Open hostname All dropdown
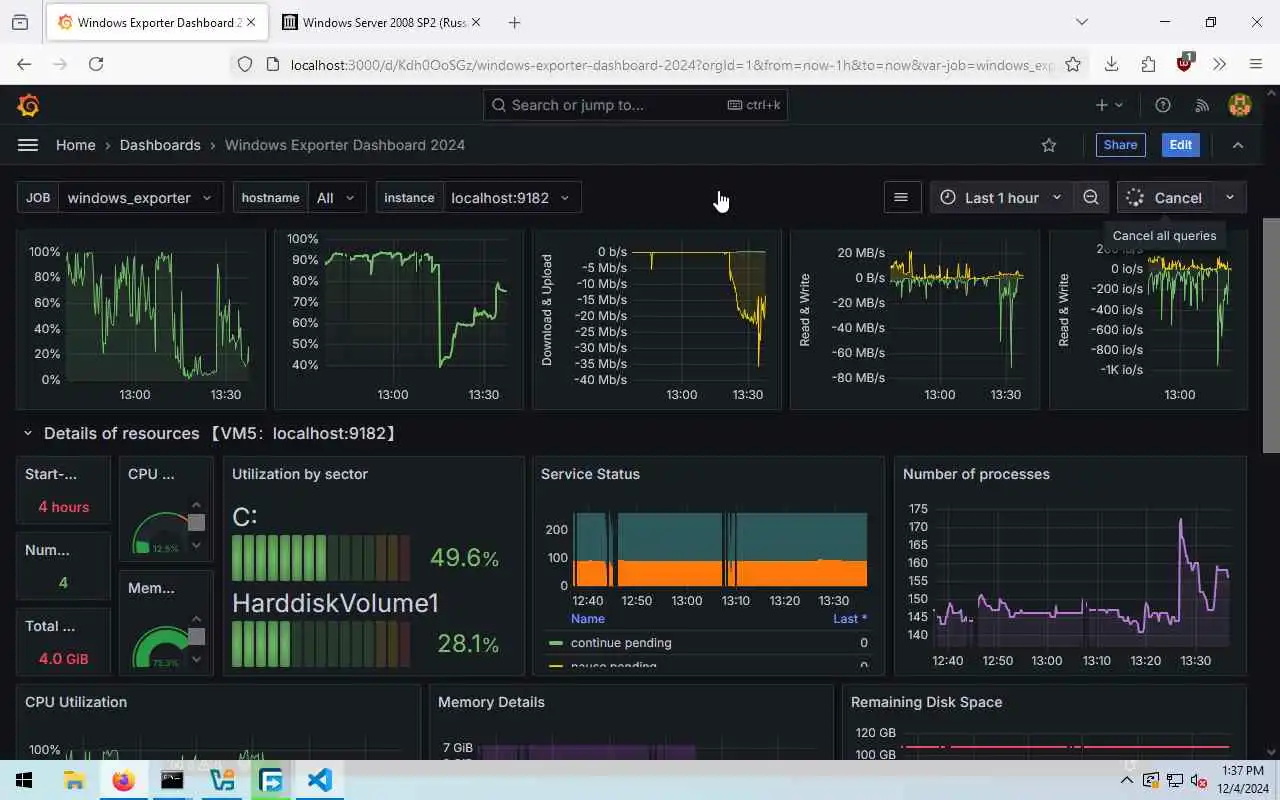This screenshot has width=1280, height=800. [337, 197]
